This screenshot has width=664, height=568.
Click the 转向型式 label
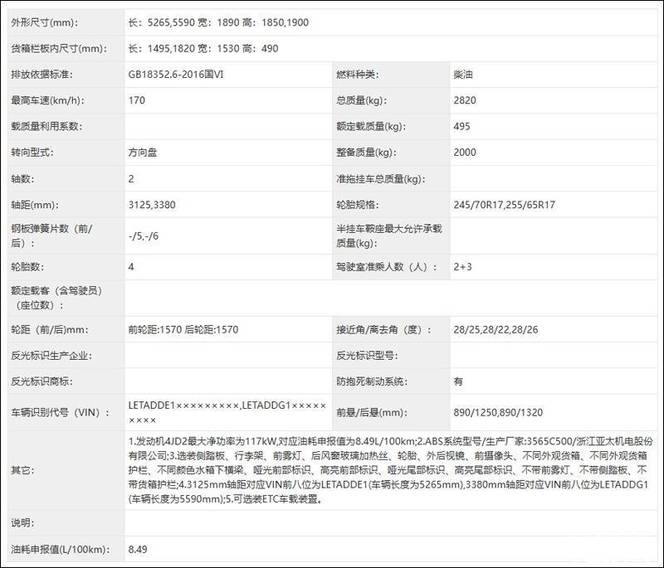(32, 152)
